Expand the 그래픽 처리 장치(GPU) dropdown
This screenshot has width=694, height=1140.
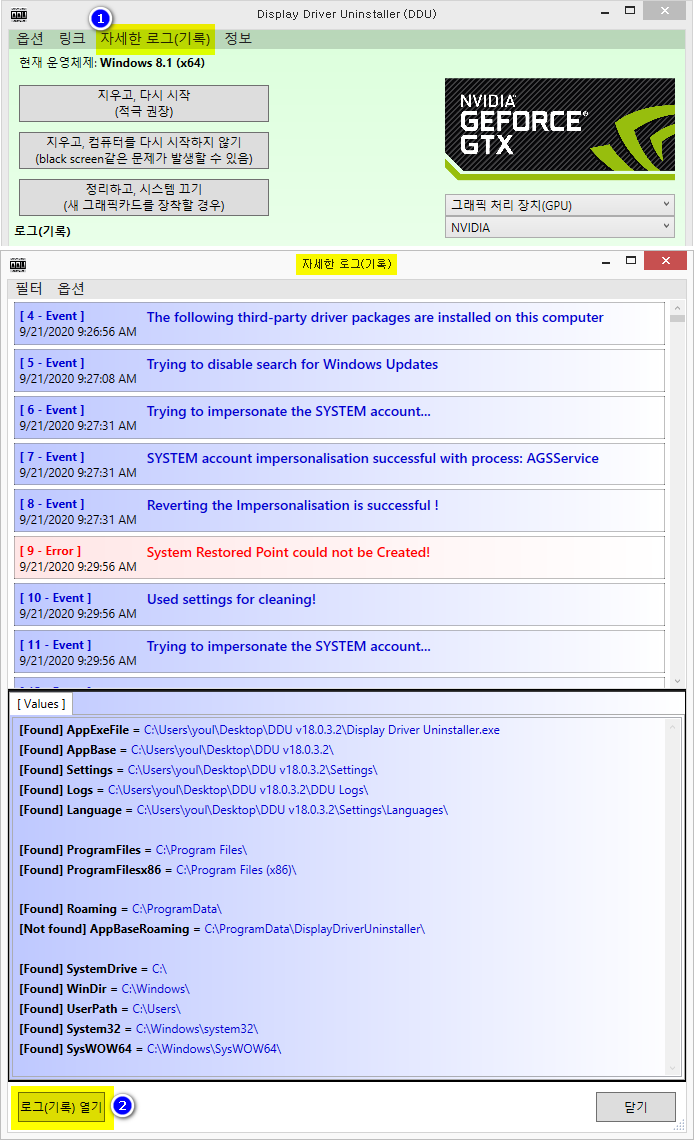(560, 205)
